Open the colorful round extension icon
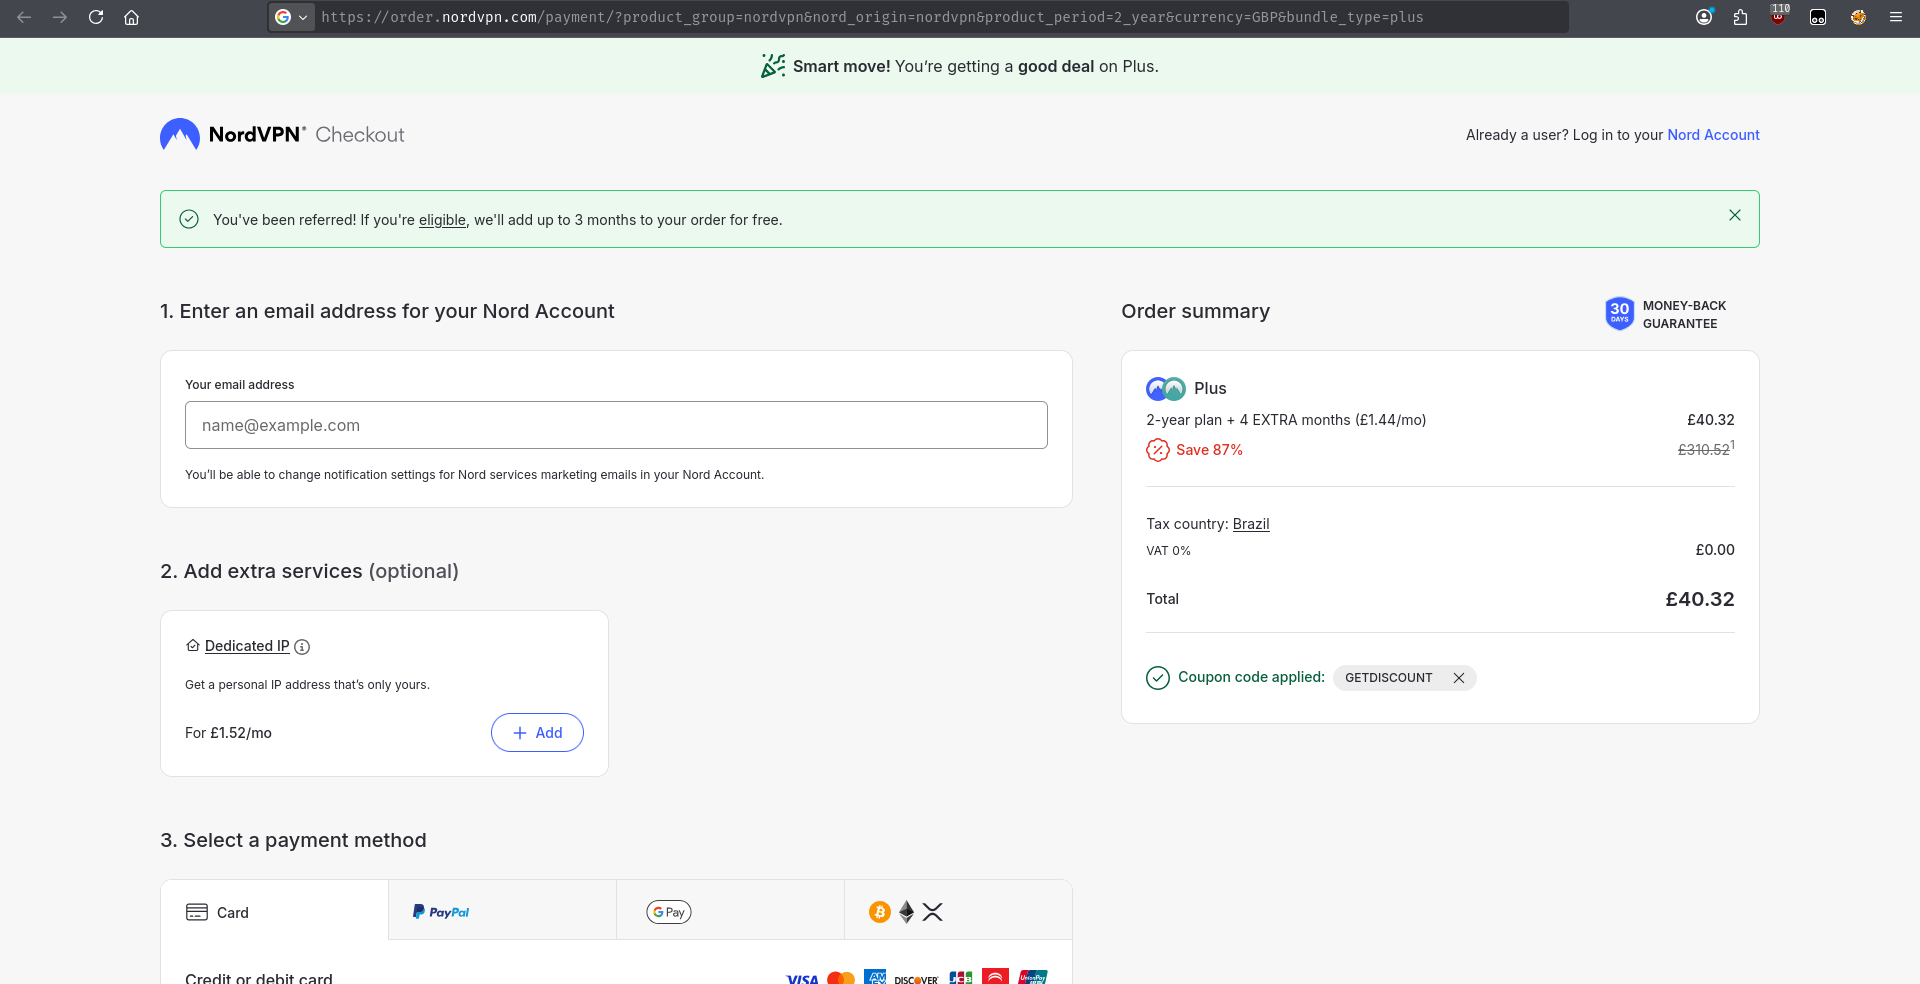 click(x=1858, y=17)
